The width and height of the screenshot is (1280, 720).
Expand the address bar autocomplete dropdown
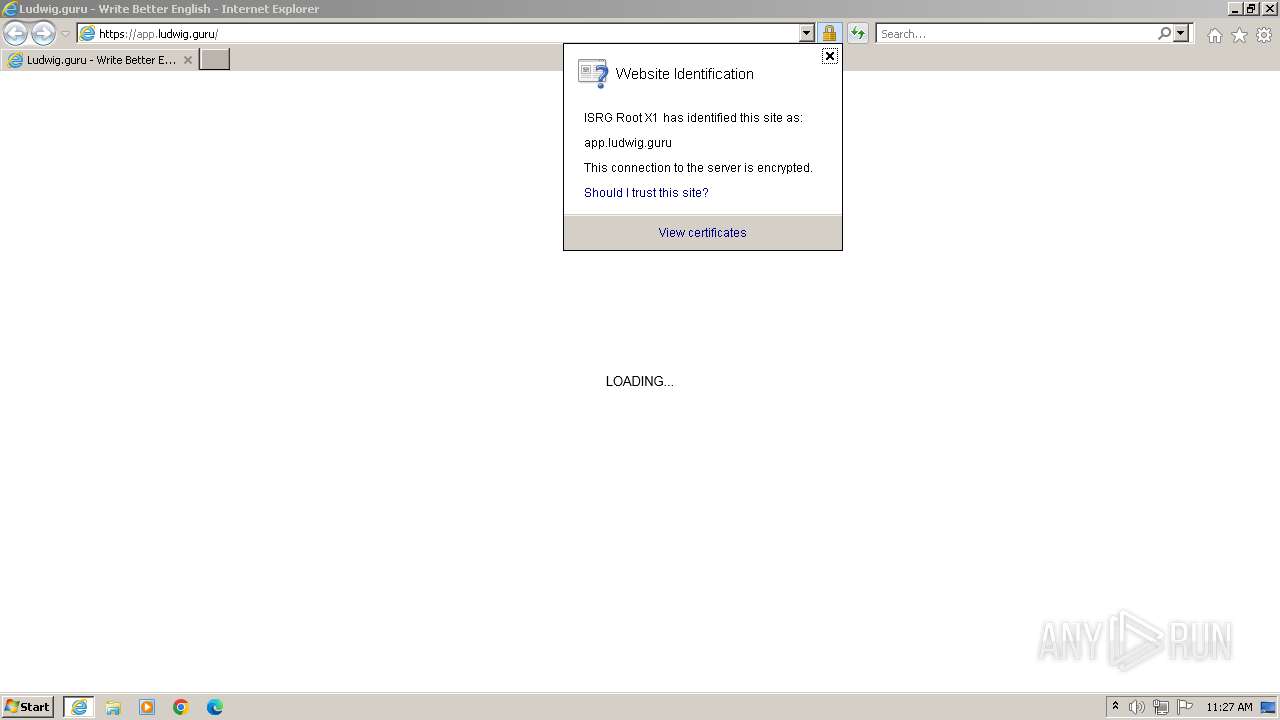click(807, 34)
